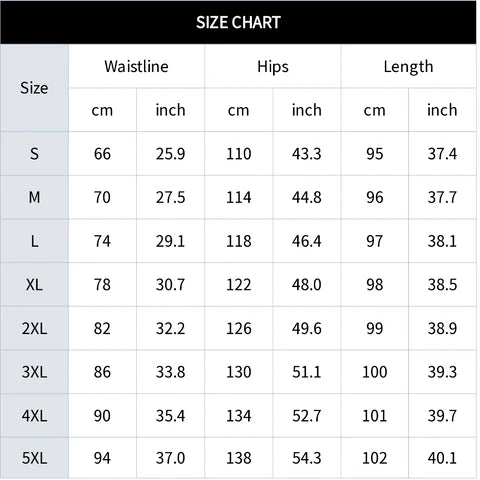Select the 2XL size row label

(34, 328)
